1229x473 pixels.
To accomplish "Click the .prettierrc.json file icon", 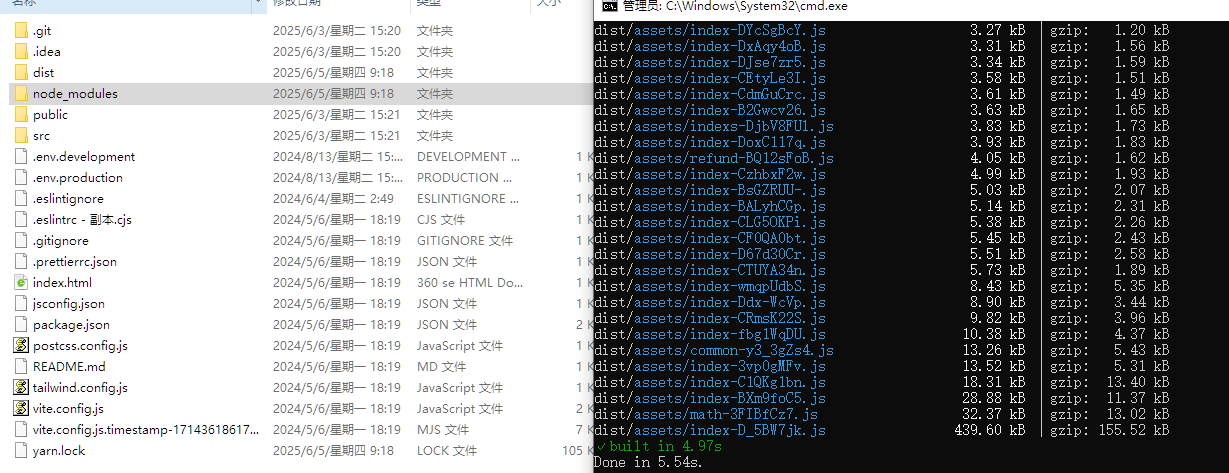I will (x=22, y=262).
